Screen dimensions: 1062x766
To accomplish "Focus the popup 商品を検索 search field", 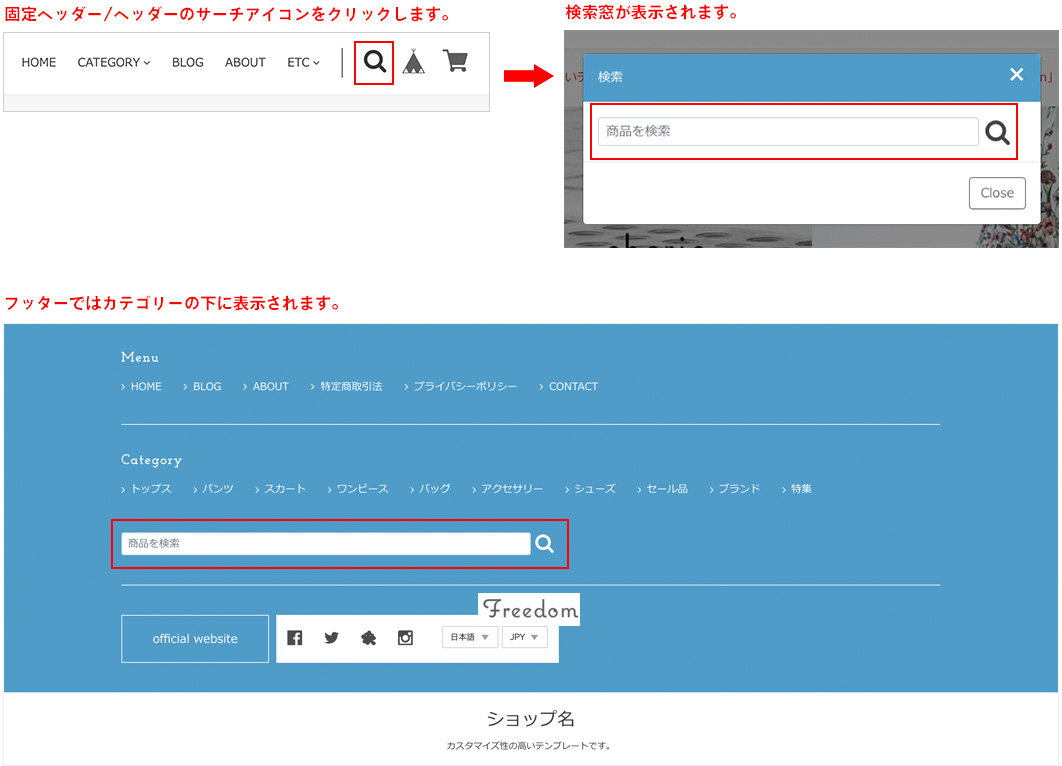I will point(787,131).
